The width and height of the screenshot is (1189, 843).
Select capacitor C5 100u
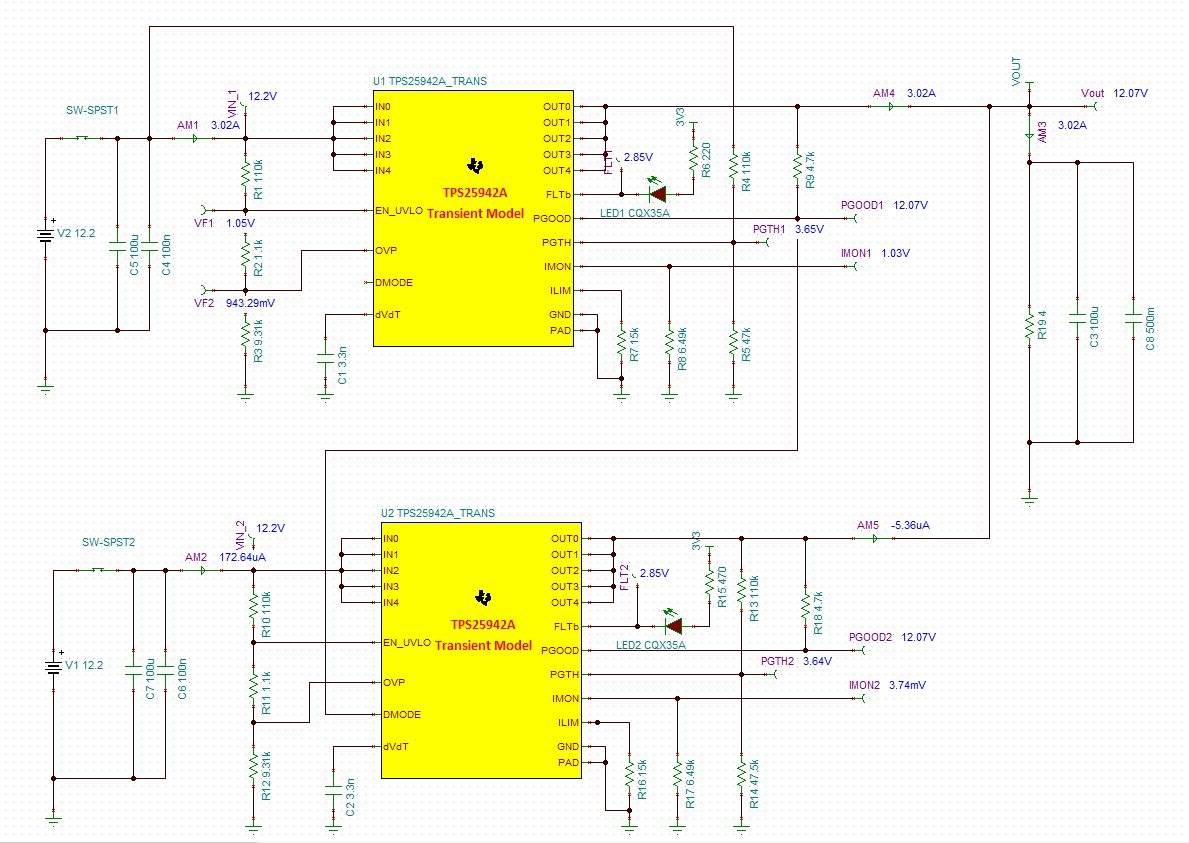(117, 247)
